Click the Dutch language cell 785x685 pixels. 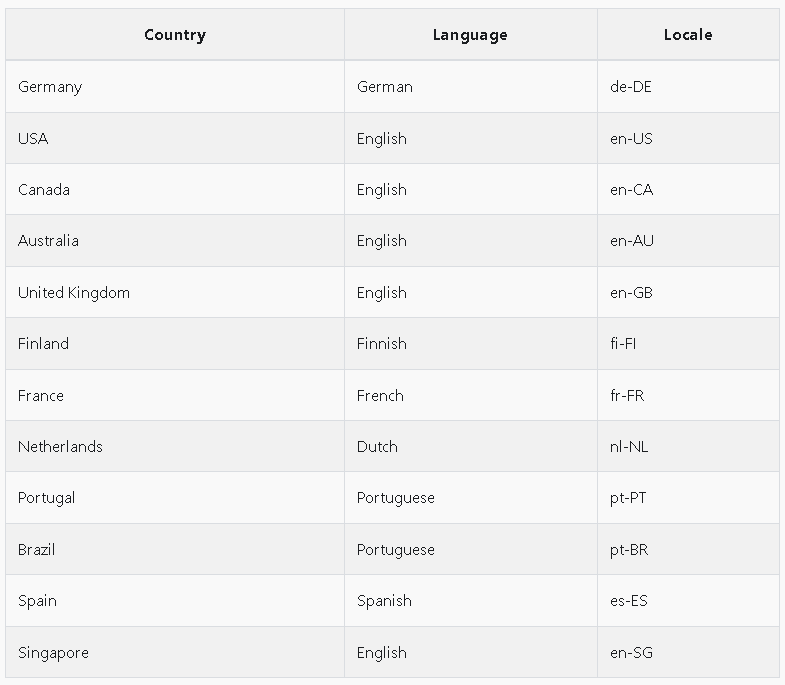coord(377,447)
